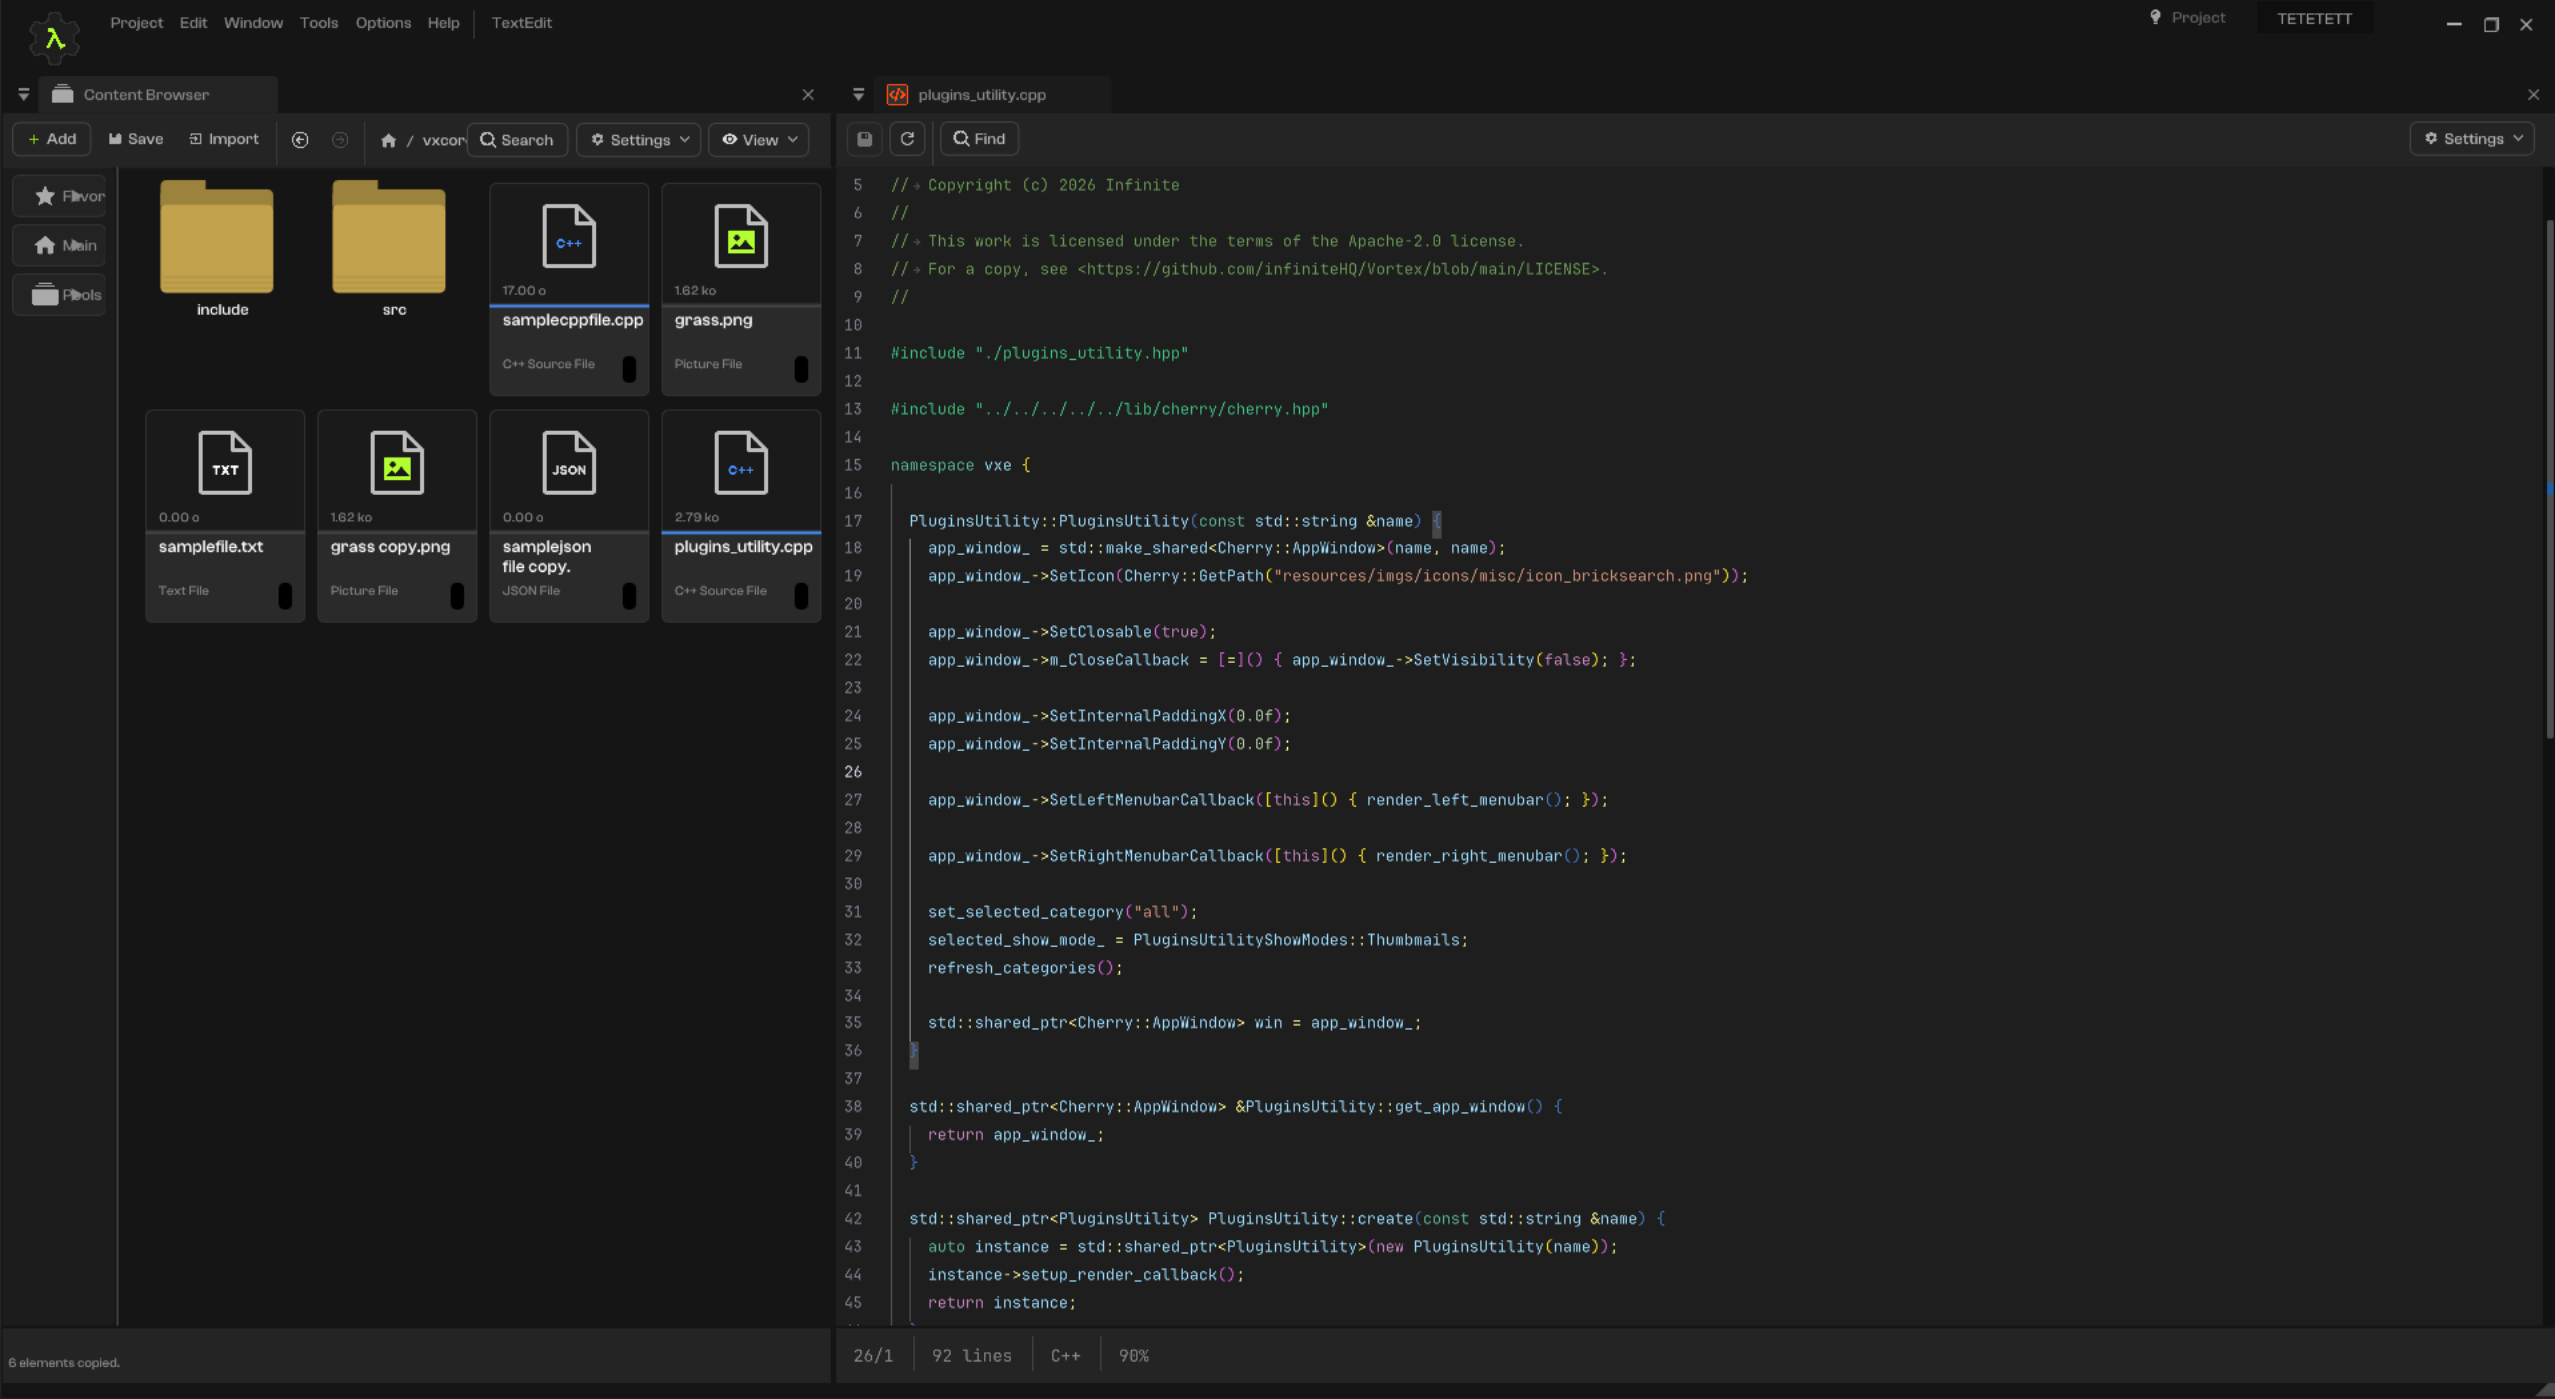Click the Find button

[x=979, y=139]
